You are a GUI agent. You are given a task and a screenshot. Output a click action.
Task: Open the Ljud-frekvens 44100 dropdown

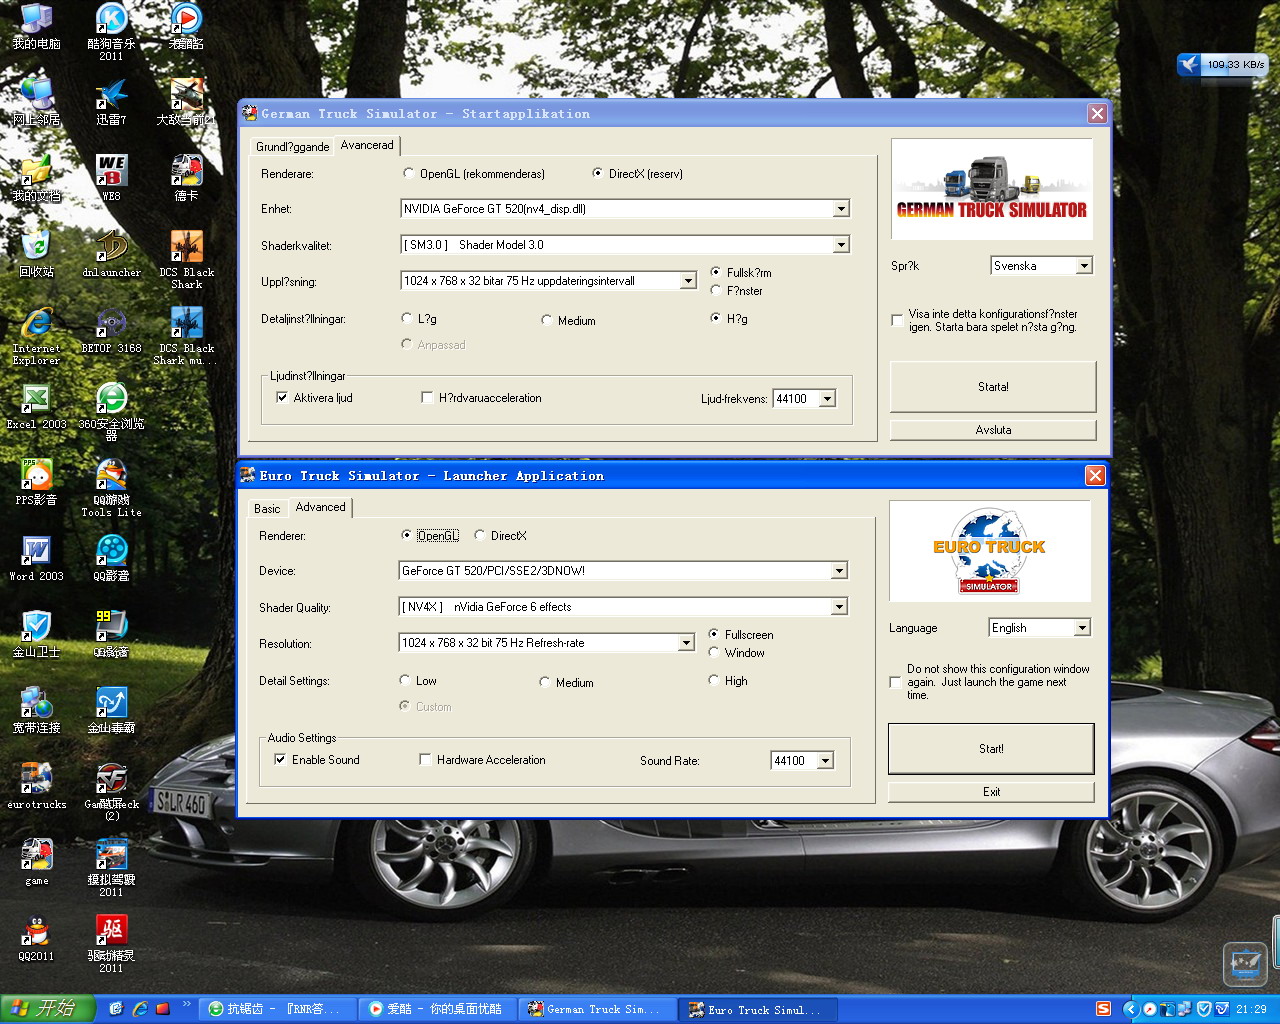click(x=827, y=399)
